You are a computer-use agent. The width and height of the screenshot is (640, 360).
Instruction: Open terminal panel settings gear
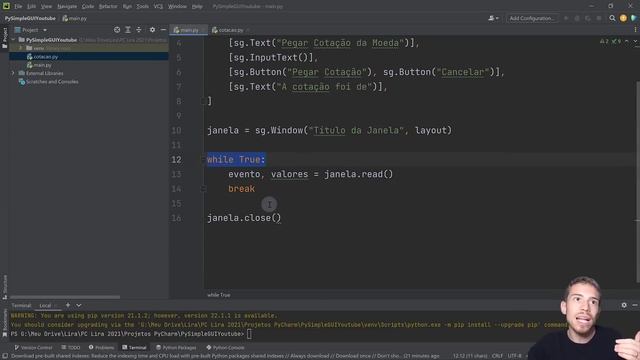pos(624,305)
